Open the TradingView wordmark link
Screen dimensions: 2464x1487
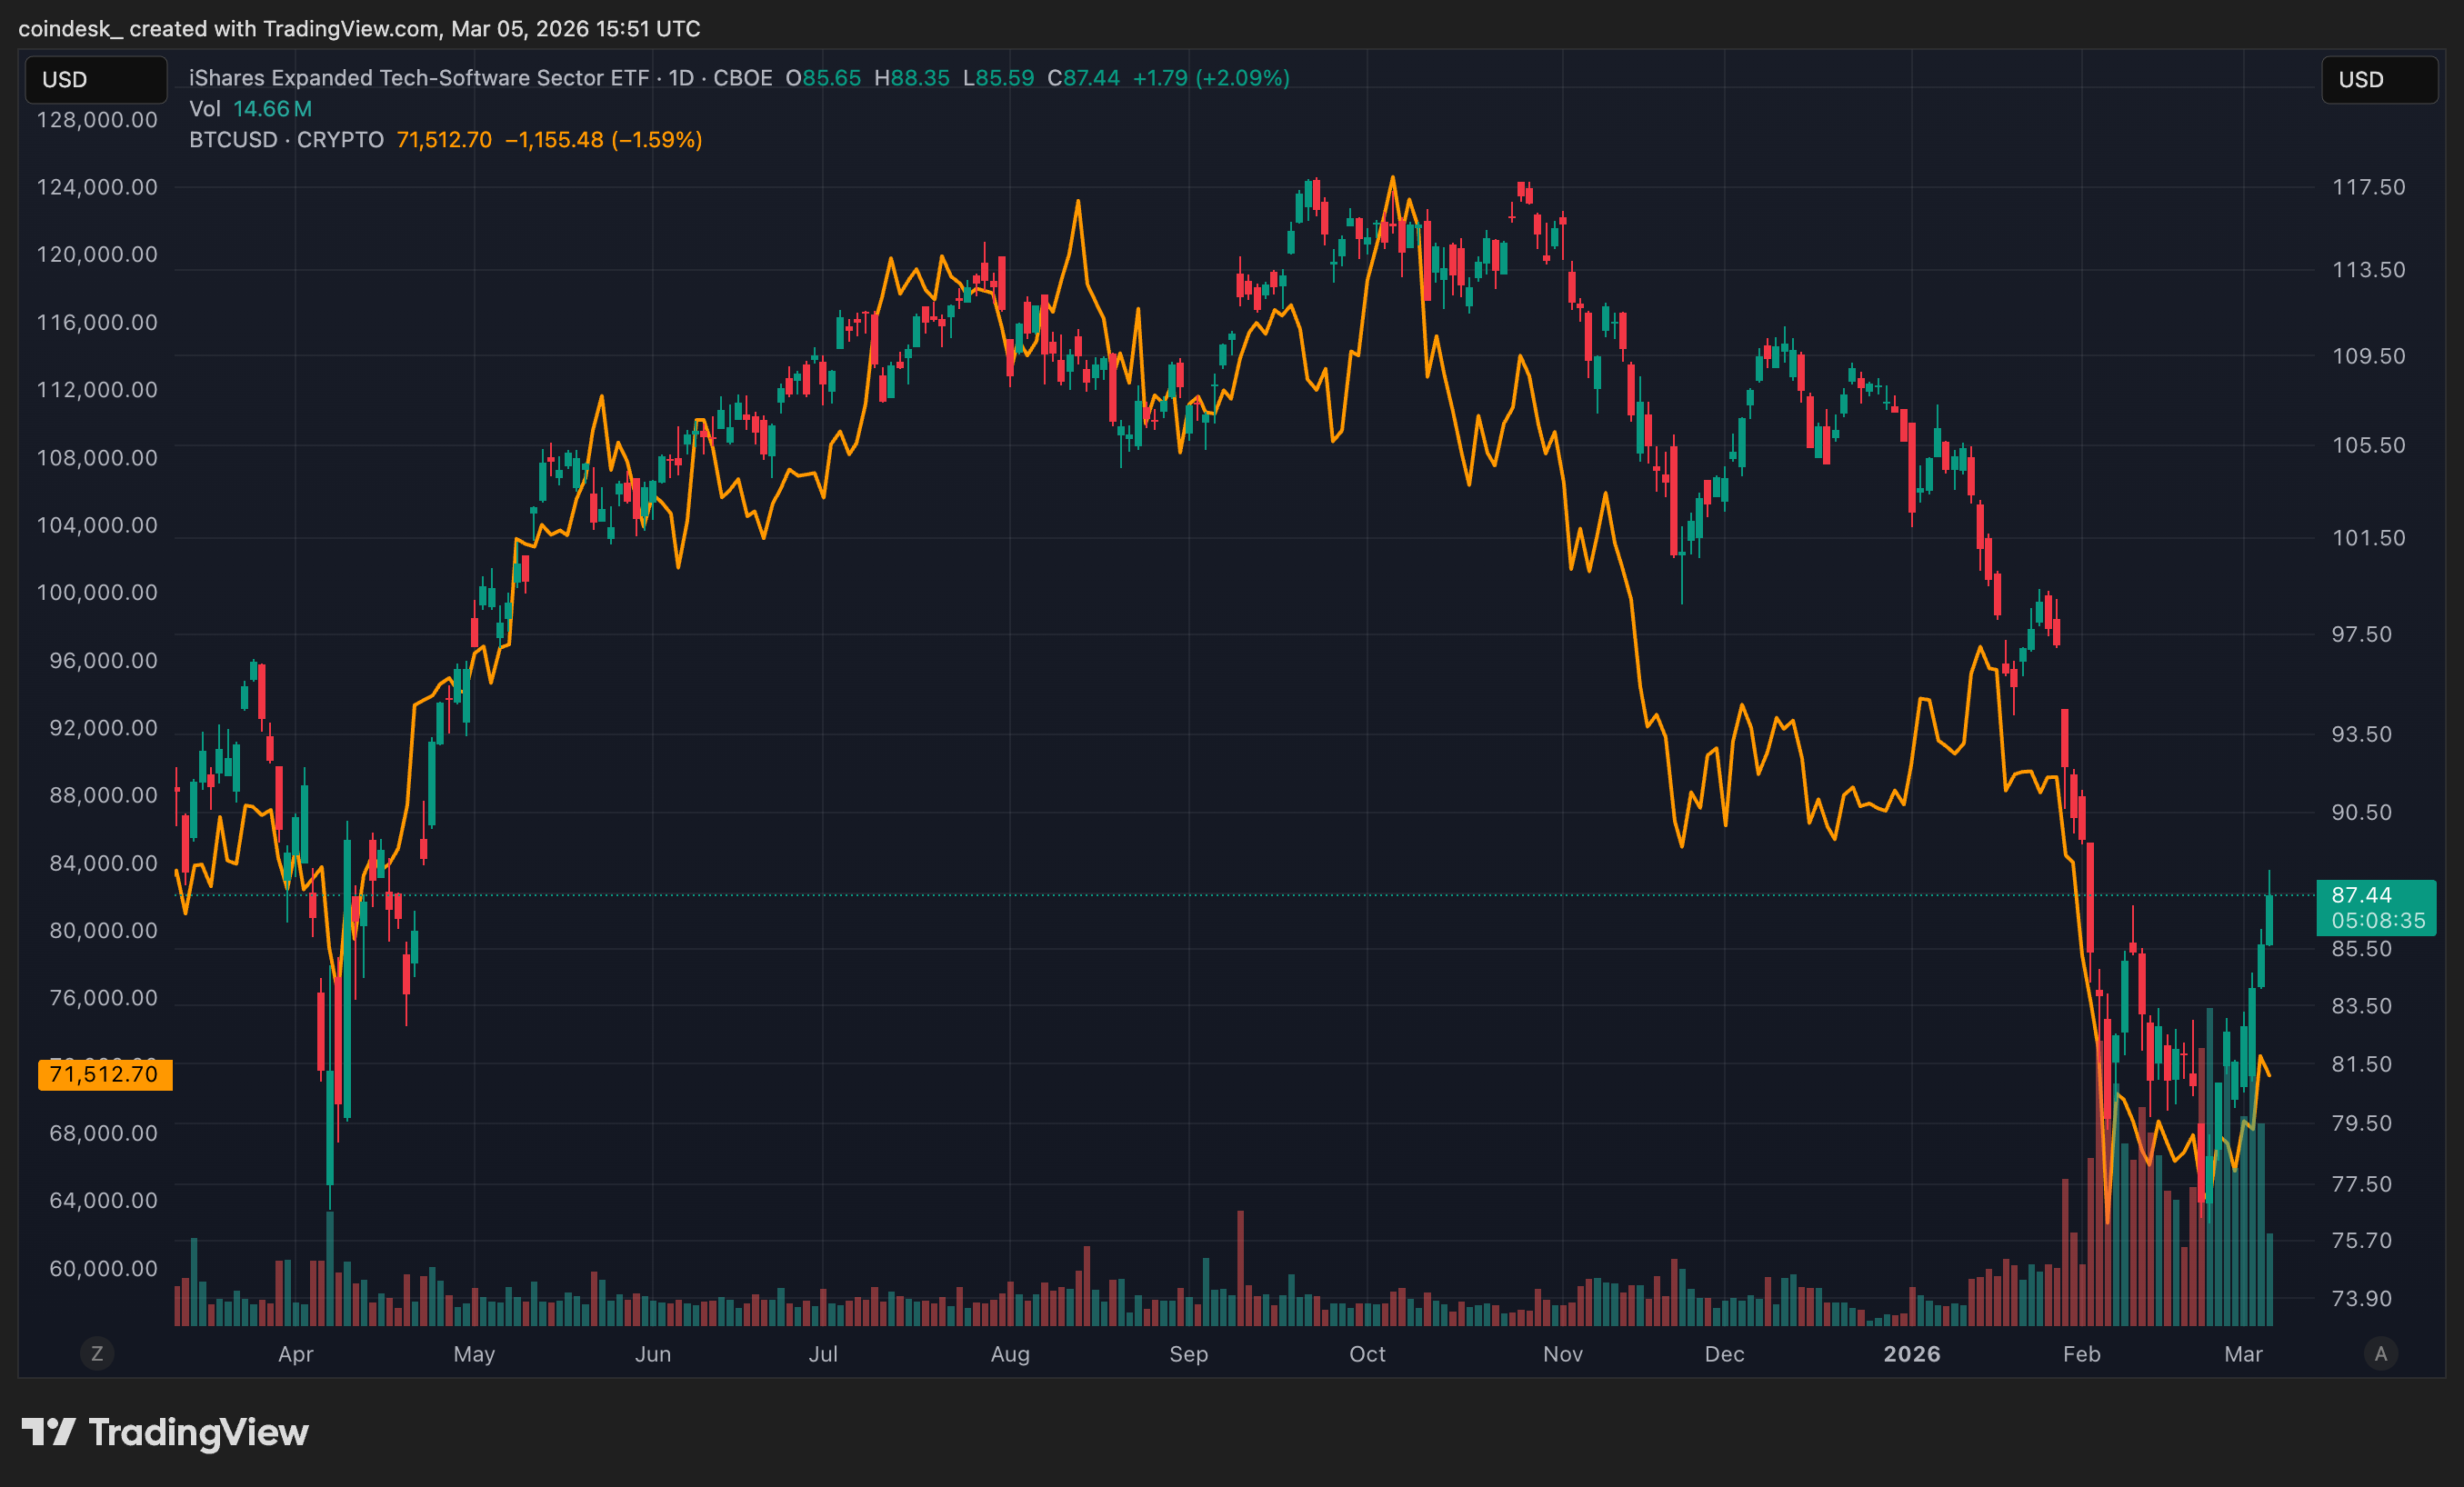[198, 1432]
